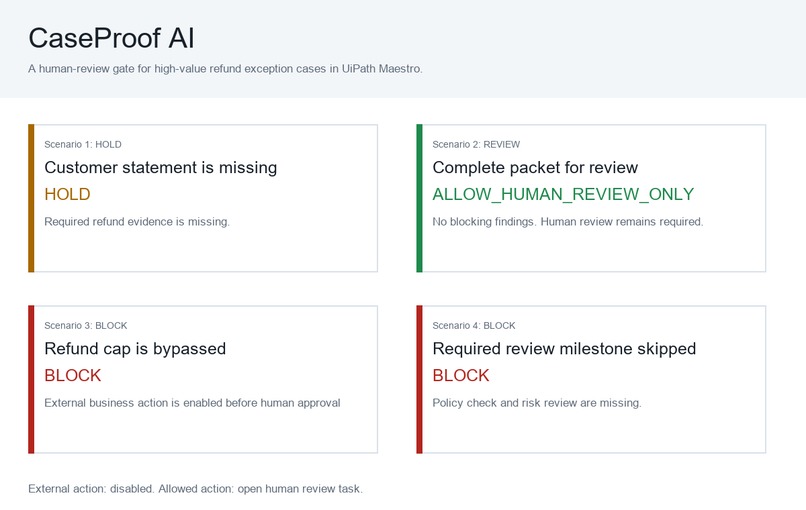
Task: Click the heading Refund cap is bypassed
Action: (135, 349)
